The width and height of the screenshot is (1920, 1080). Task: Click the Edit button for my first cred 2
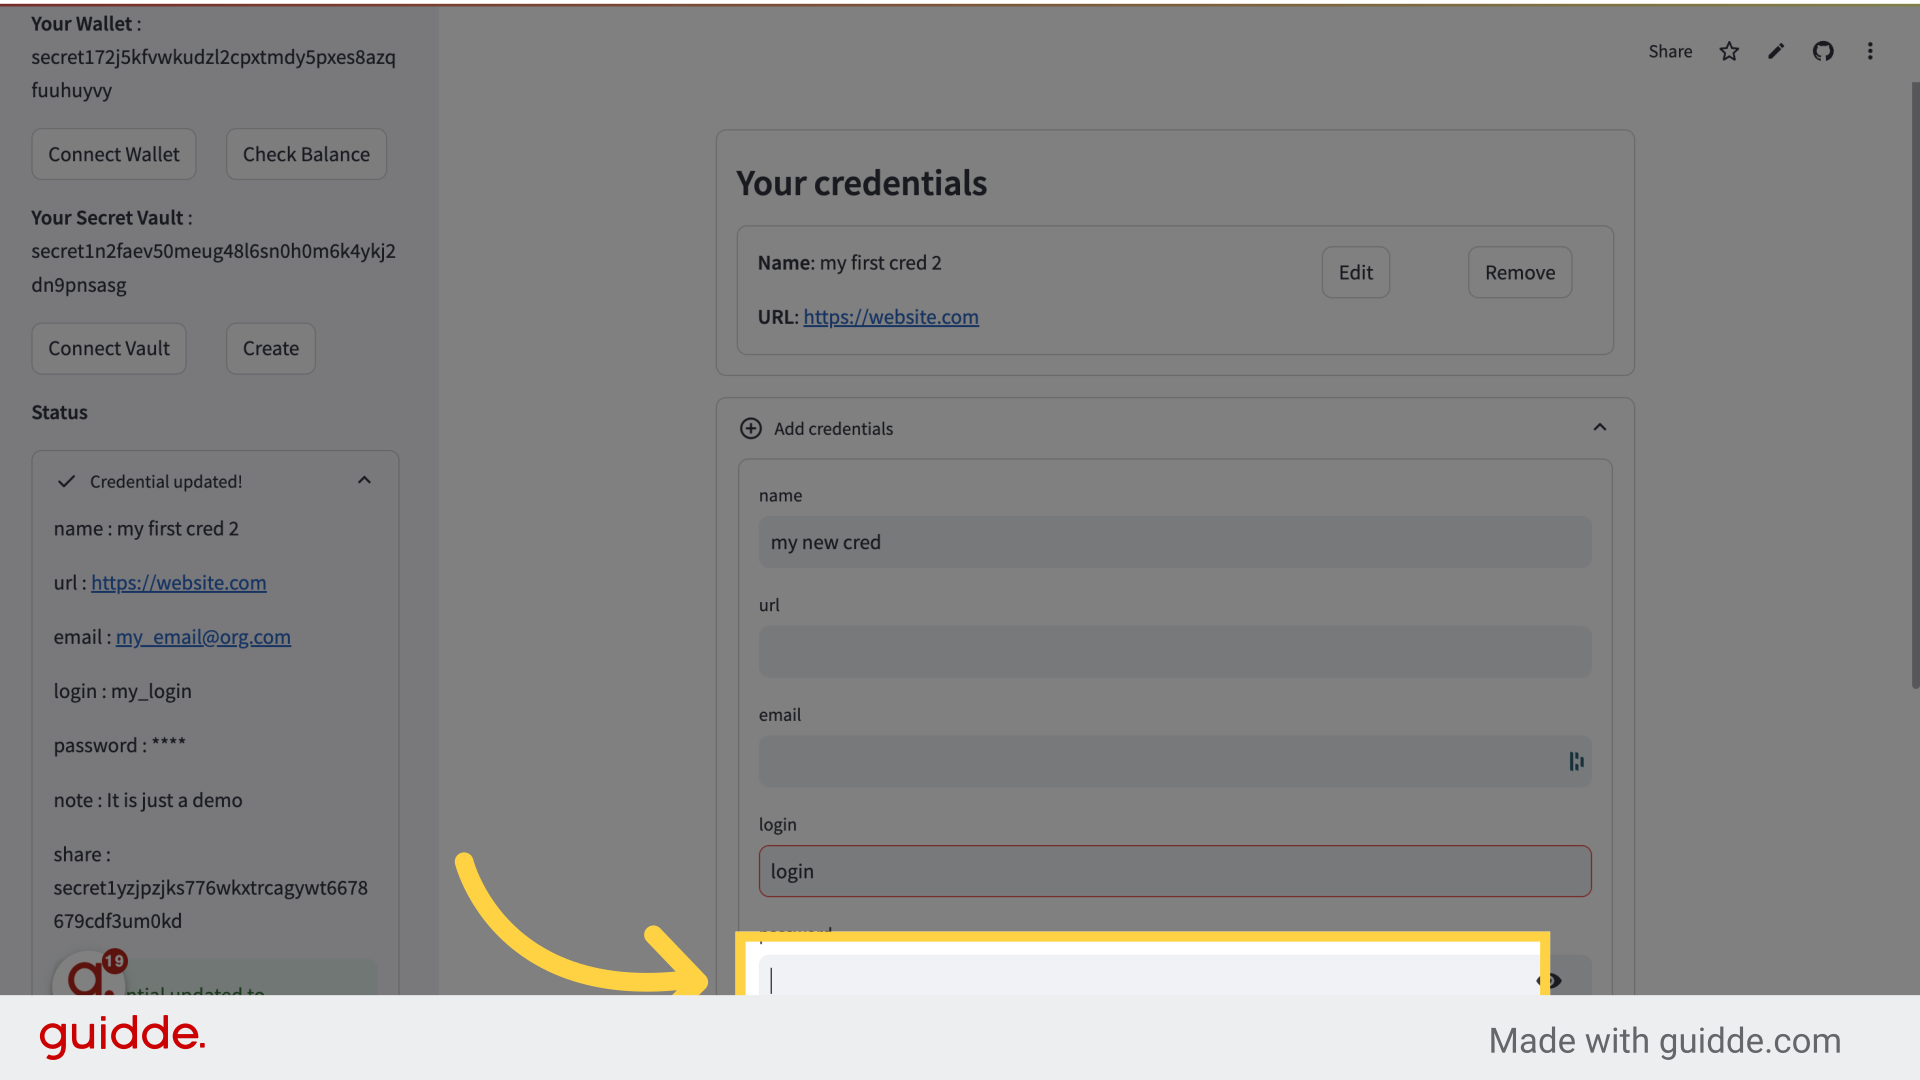tap(1356, 272)
